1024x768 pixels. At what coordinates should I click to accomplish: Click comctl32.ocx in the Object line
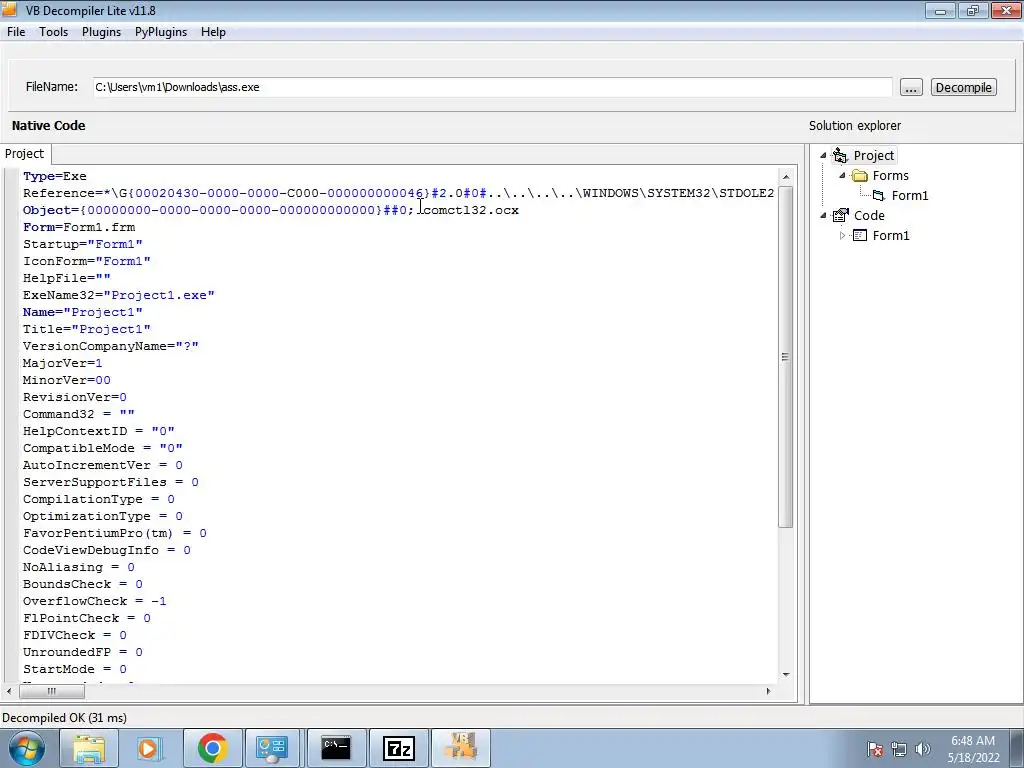click(471, 210)
